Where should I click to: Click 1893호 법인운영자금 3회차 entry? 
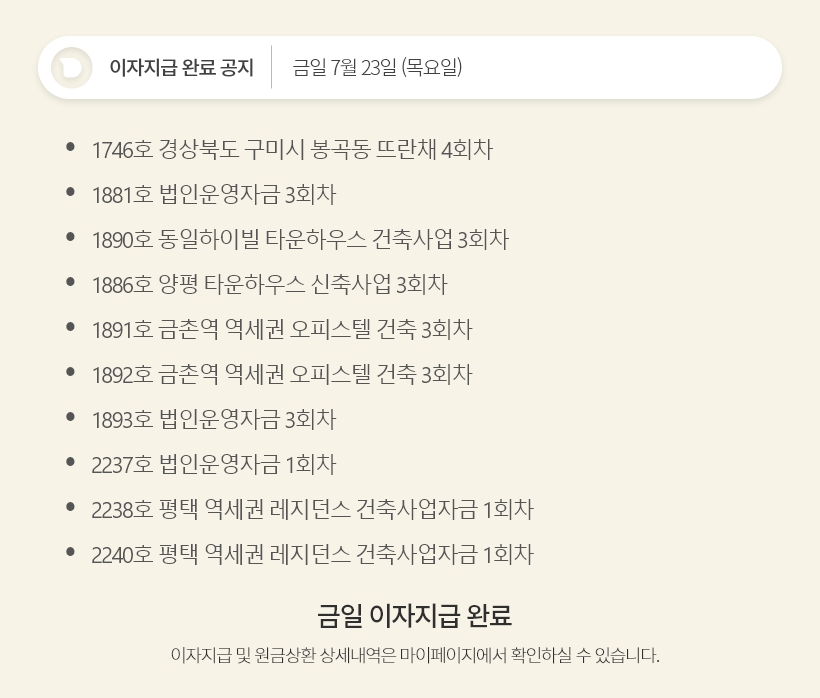click(213, 420)
